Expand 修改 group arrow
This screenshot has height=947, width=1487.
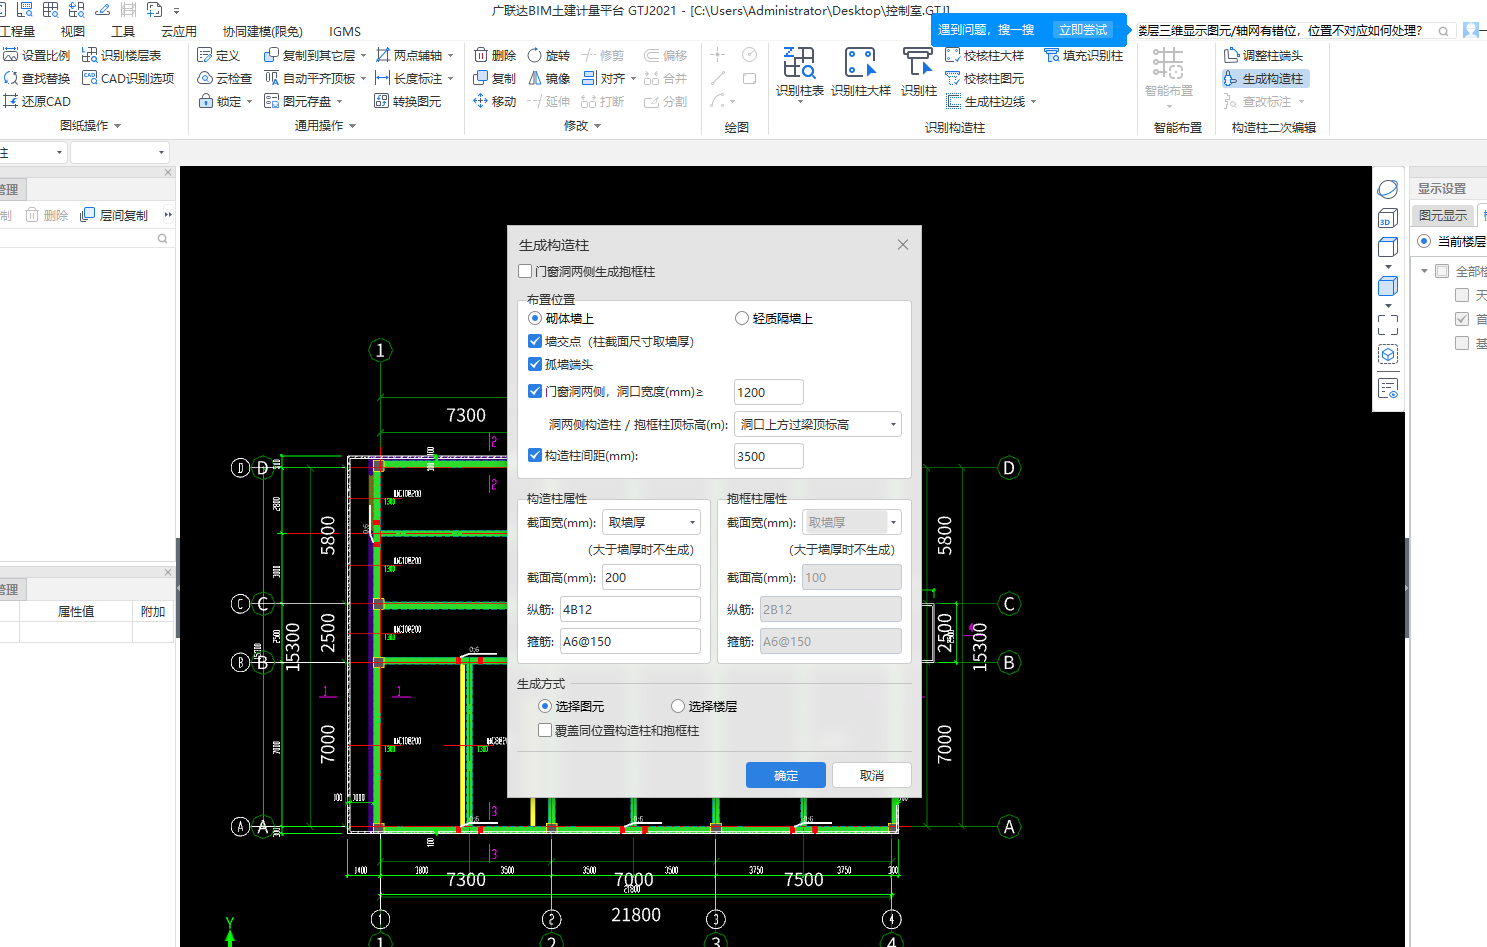click(x=598, y=126)
